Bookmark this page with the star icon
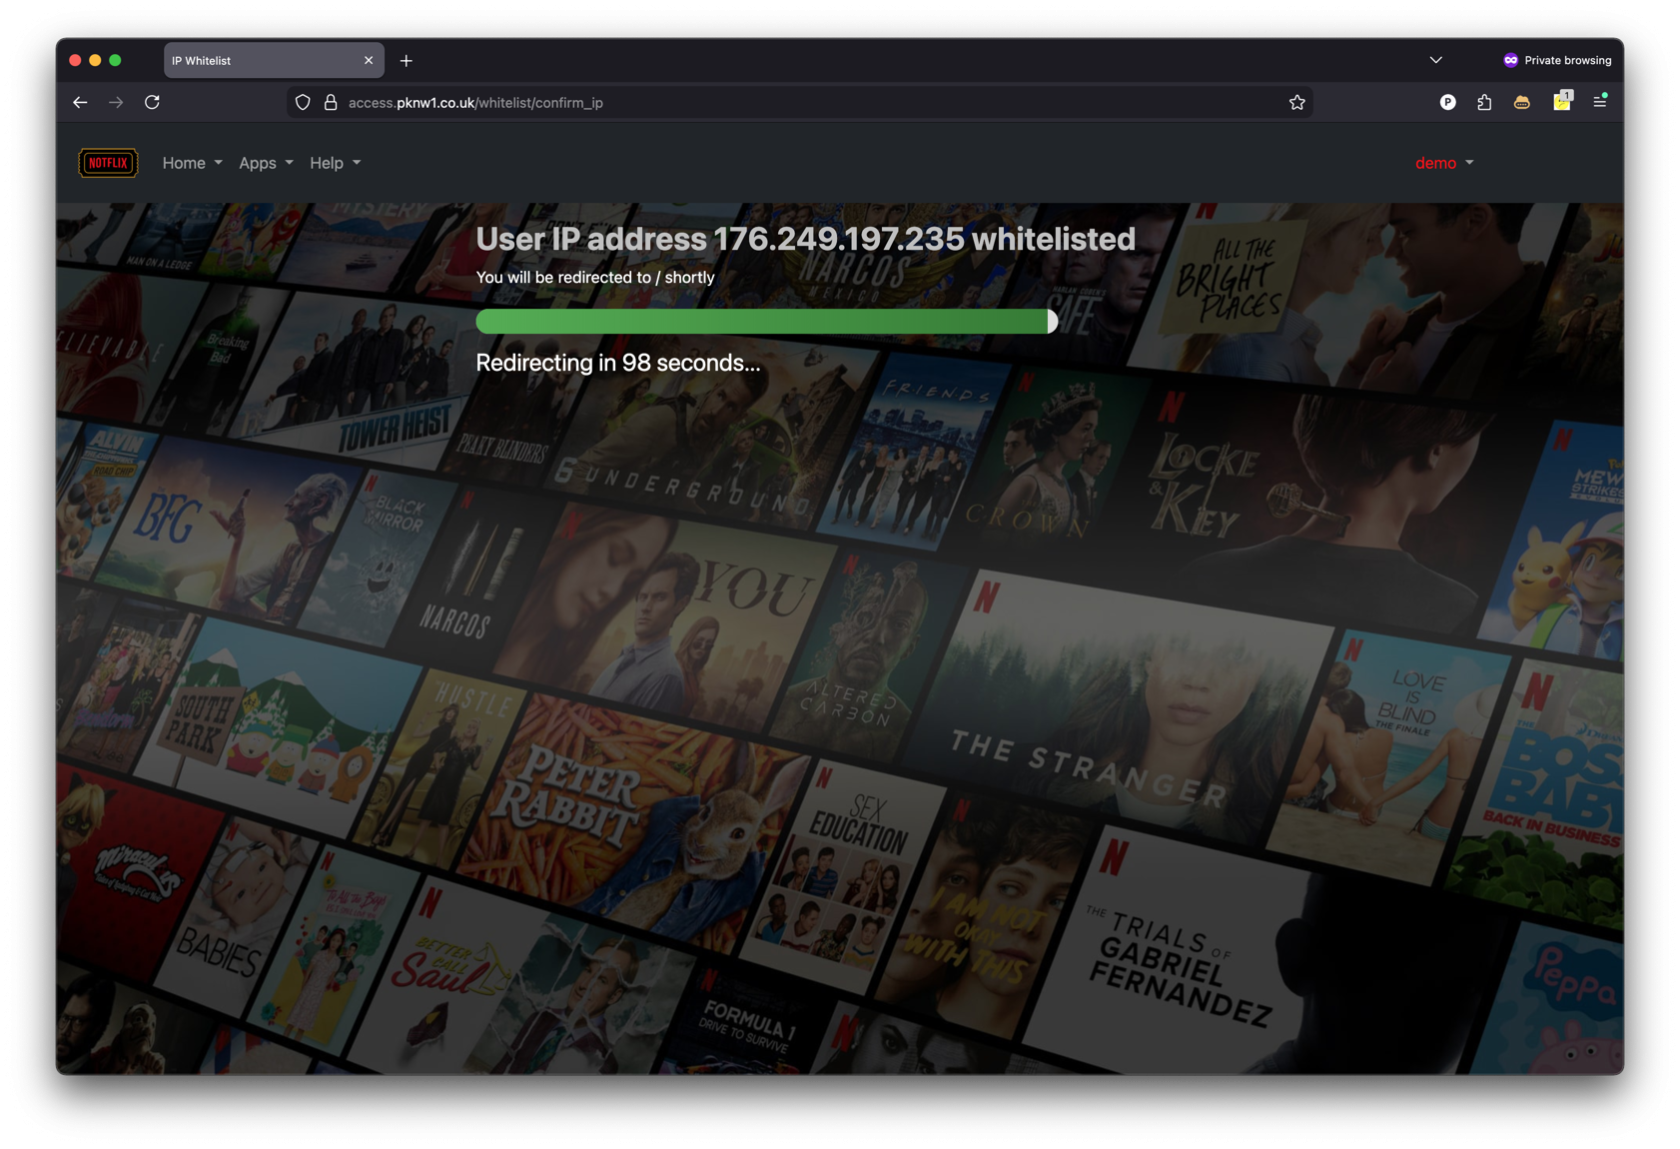 point(1297,102)
